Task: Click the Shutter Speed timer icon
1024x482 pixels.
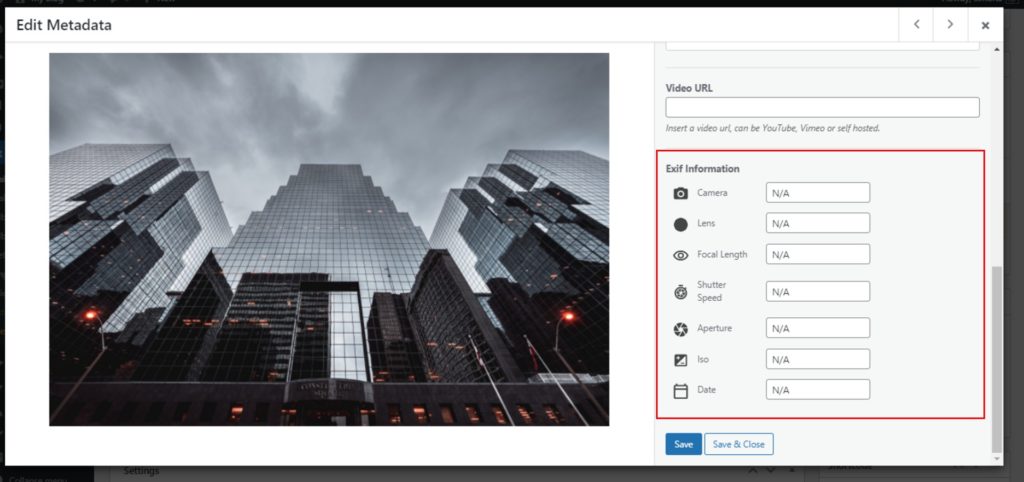Action: click(x=681, y=292)
